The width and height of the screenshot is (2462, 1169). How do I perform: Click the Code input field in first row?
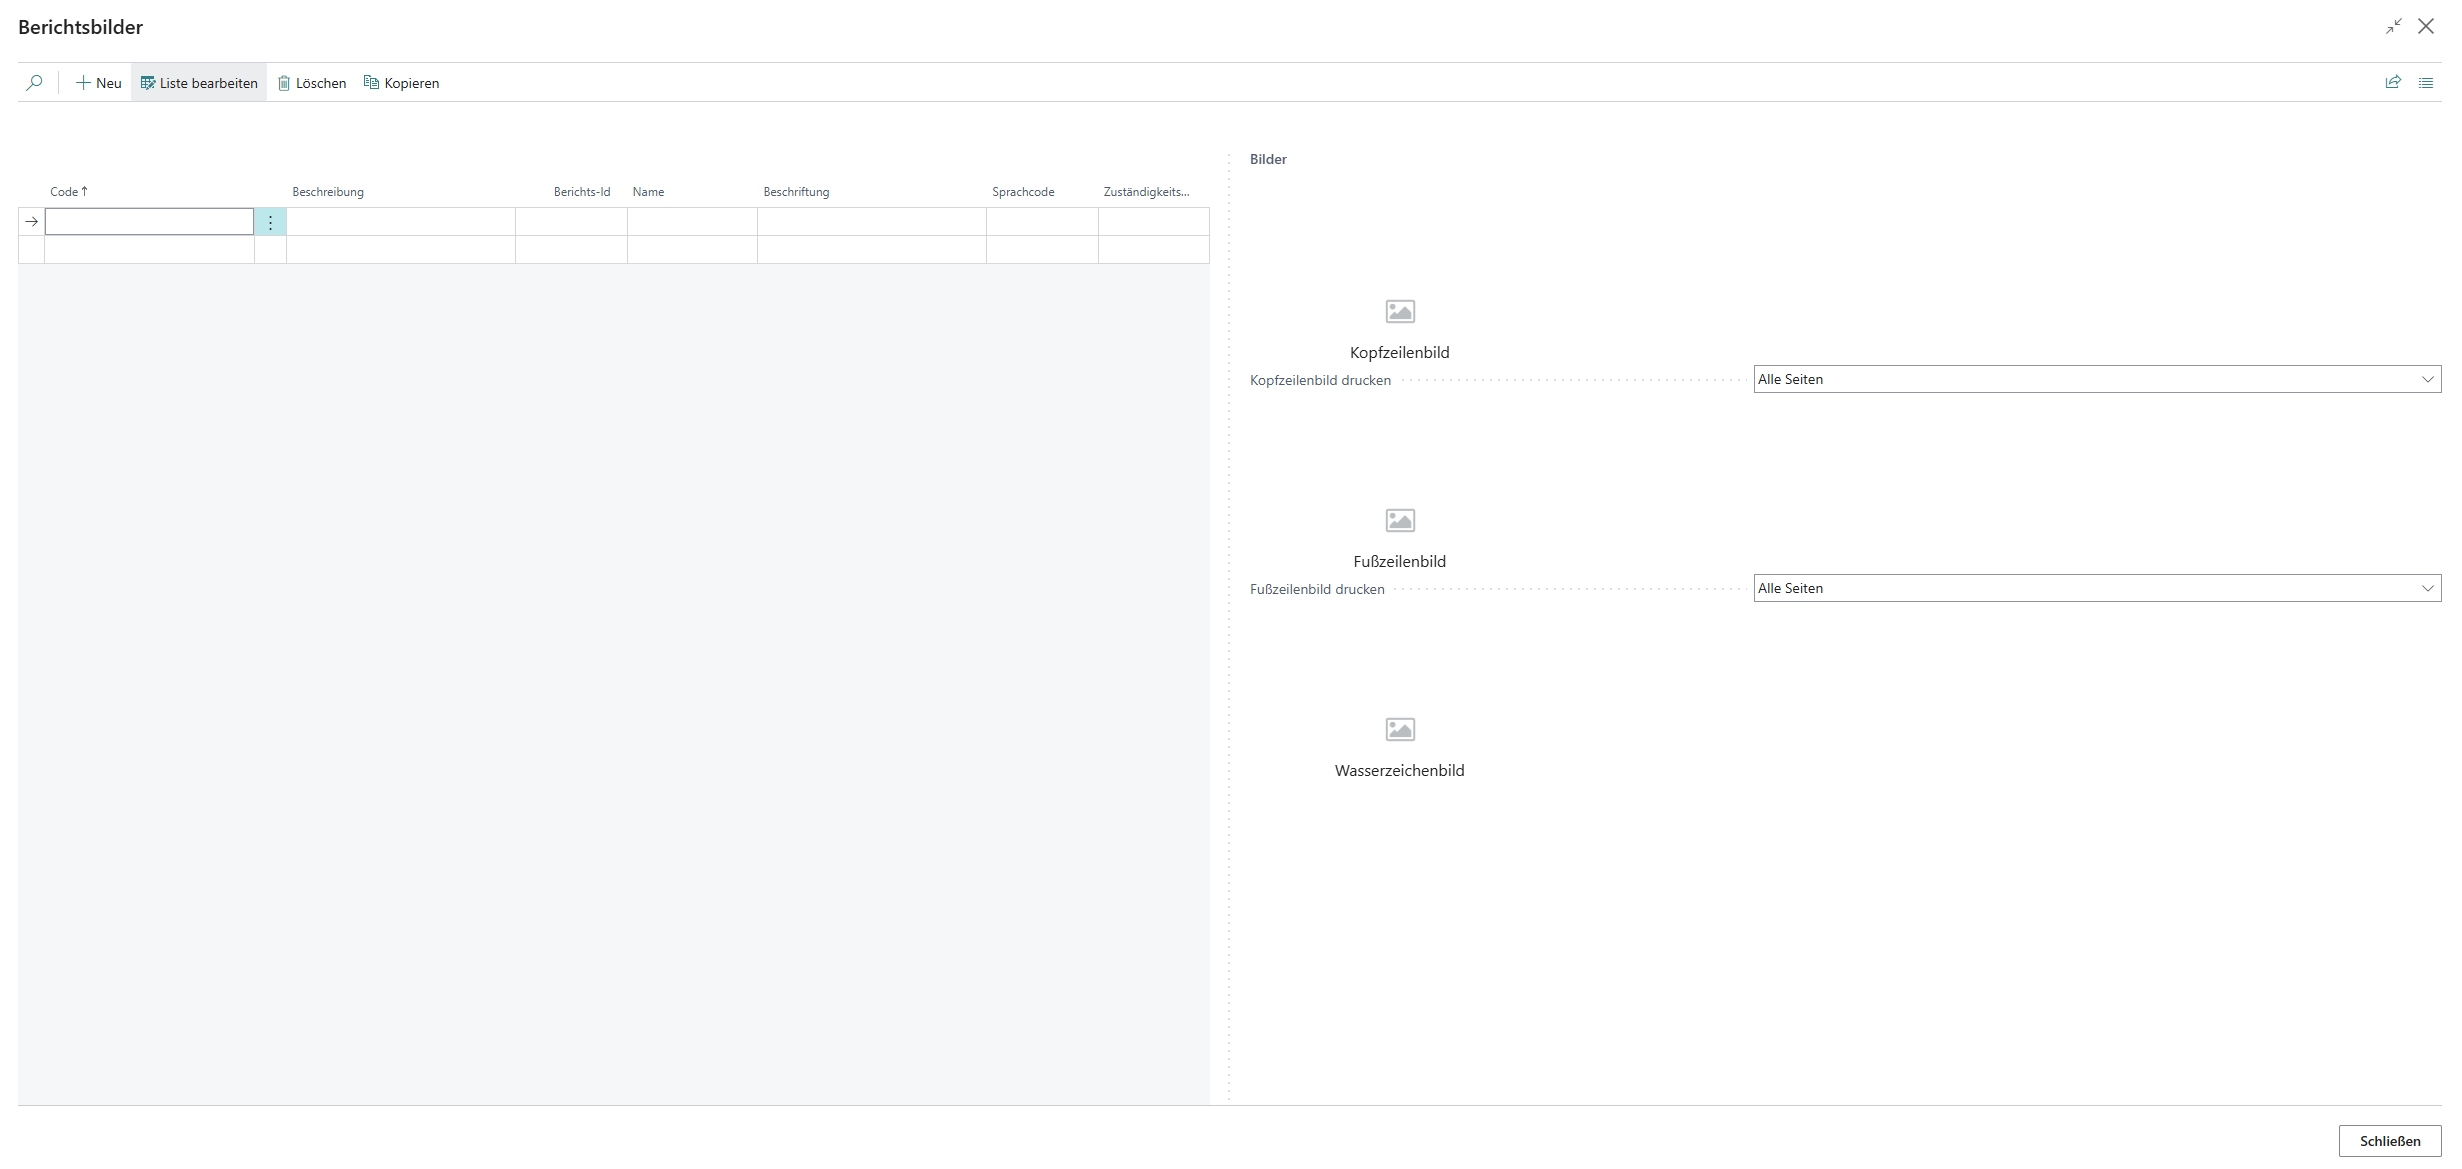click(149, 222)
